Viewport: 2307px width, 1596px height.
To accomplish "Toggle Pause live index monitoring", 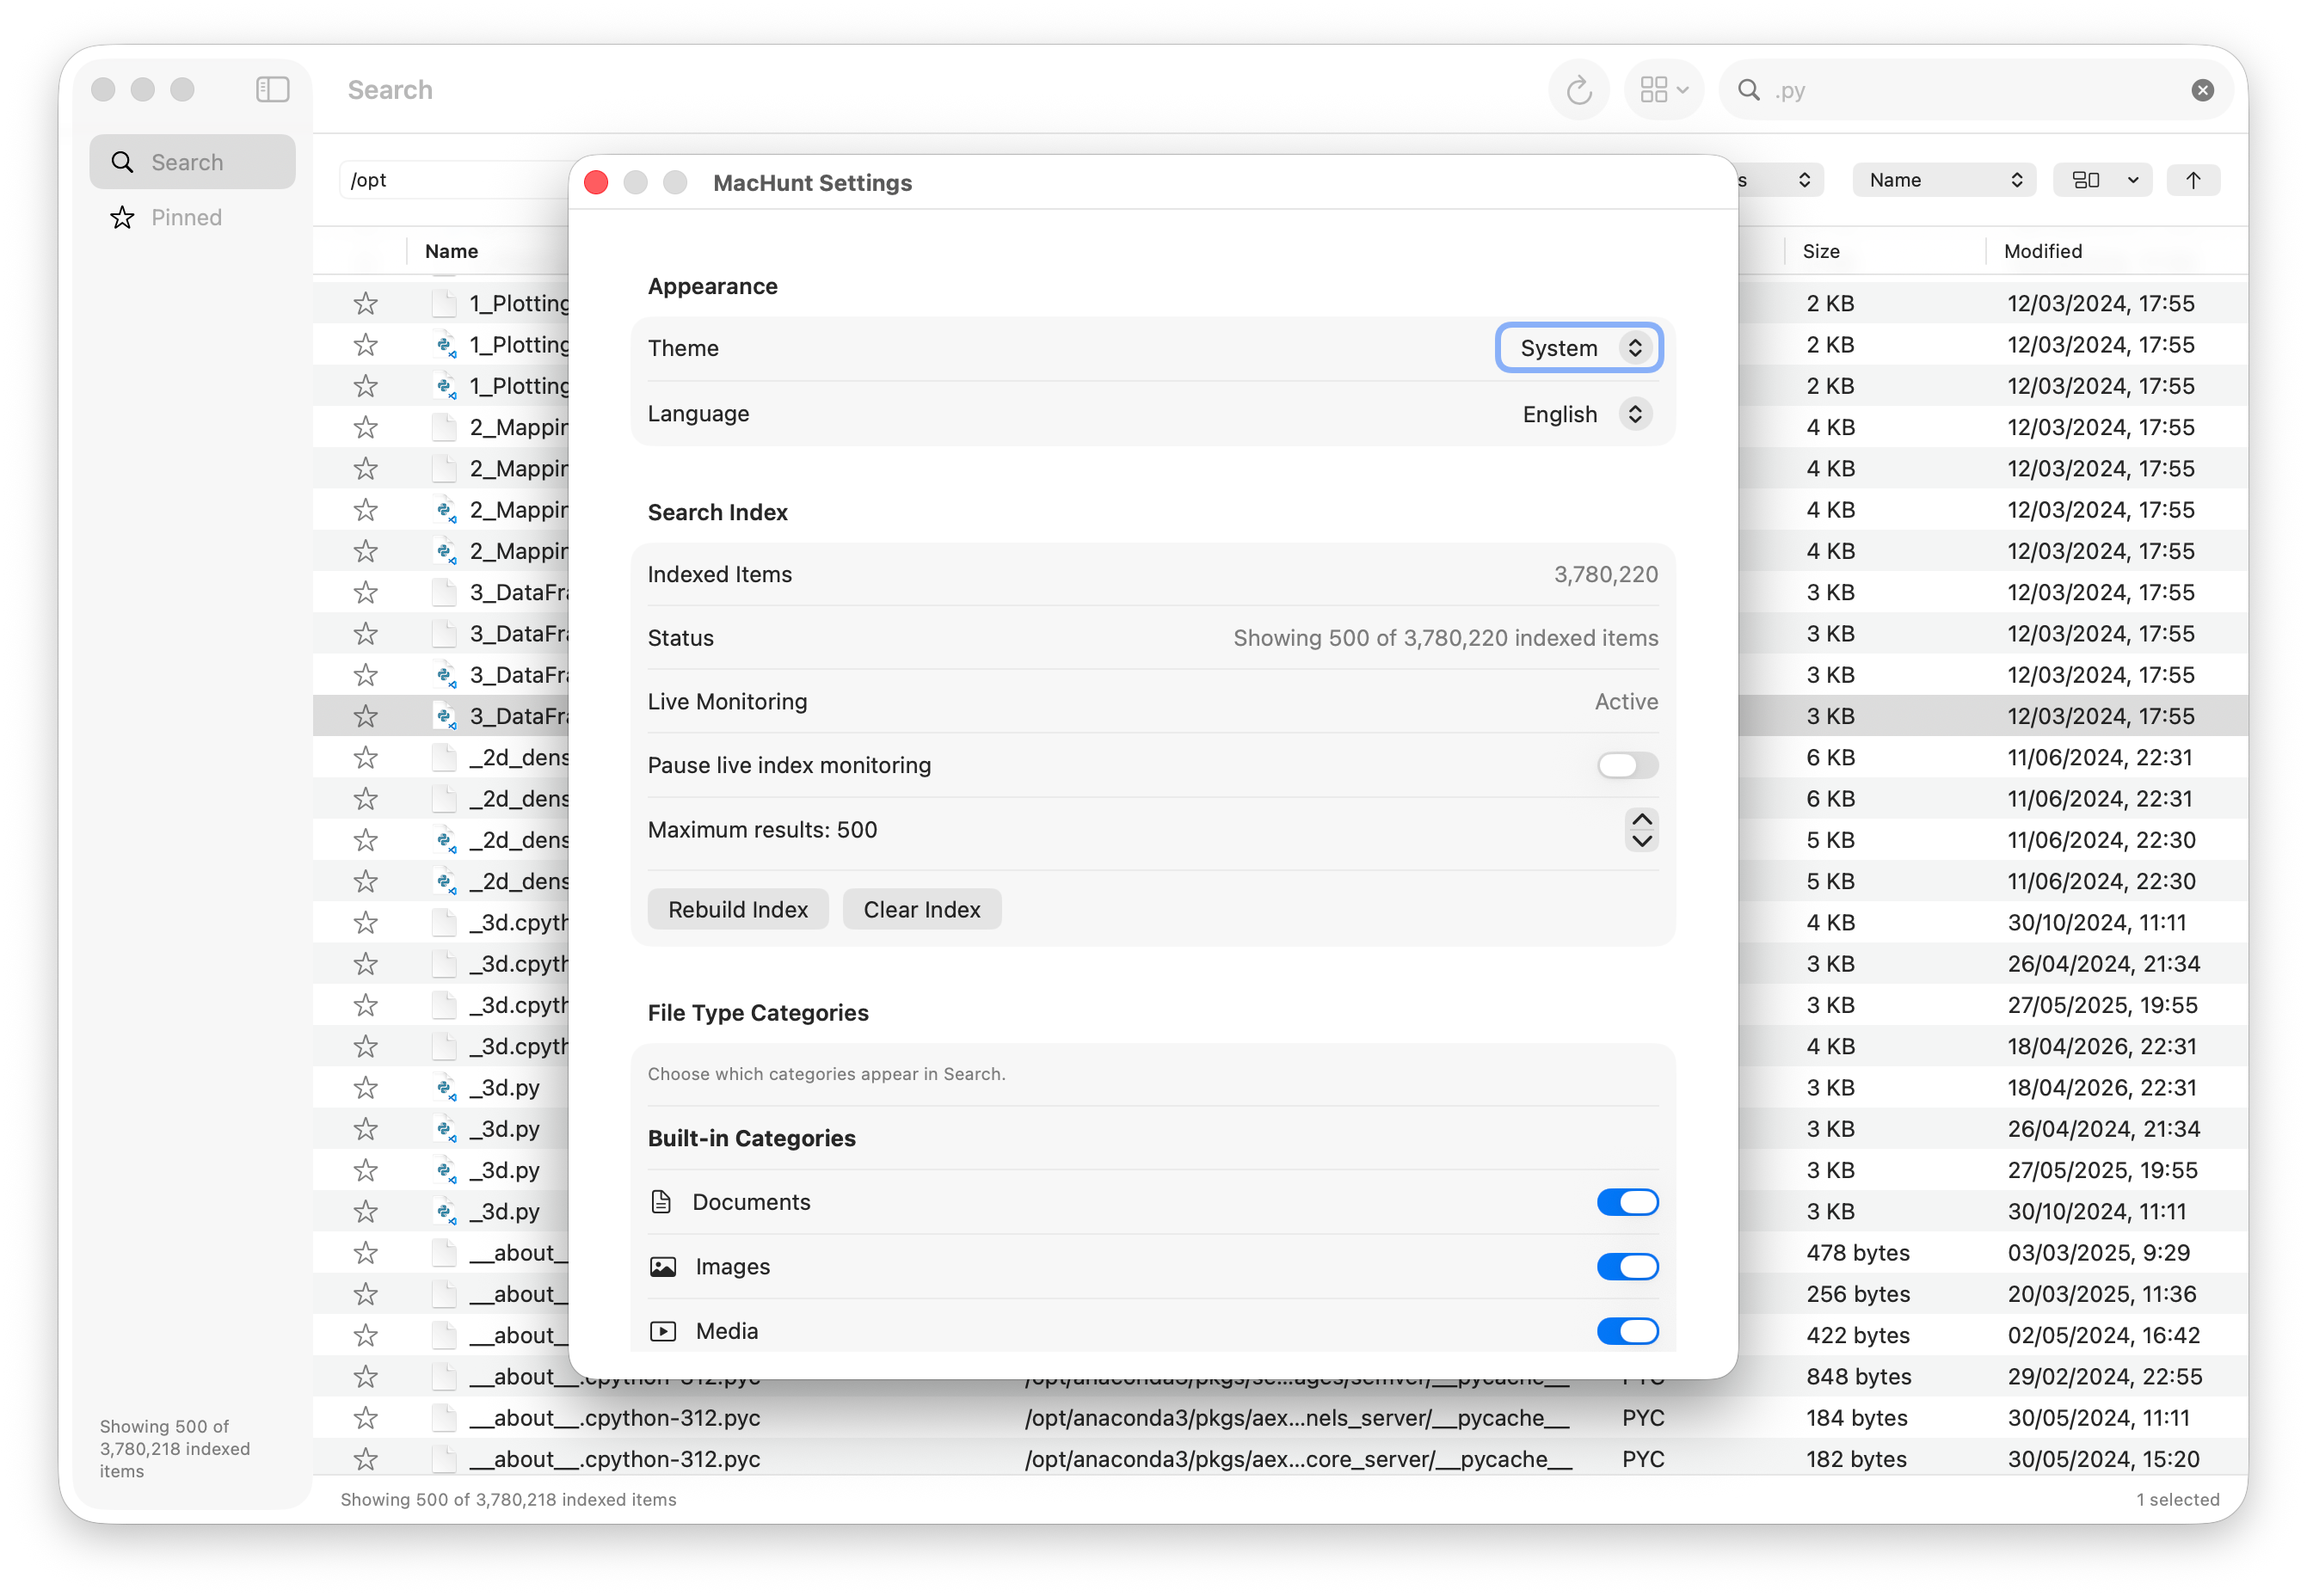I will point(1627,765).
